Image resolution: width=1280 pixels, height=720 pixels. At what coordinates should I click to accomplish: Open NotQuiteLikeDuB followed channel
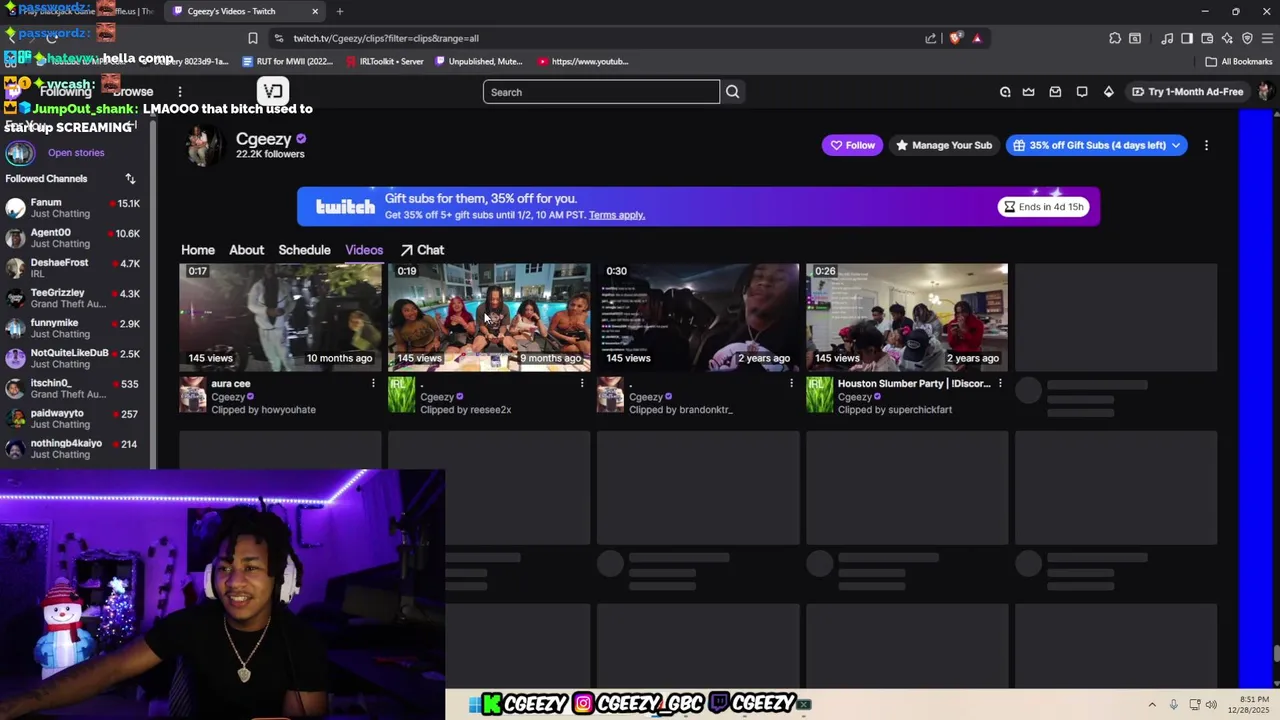click(x=75, y=358)
